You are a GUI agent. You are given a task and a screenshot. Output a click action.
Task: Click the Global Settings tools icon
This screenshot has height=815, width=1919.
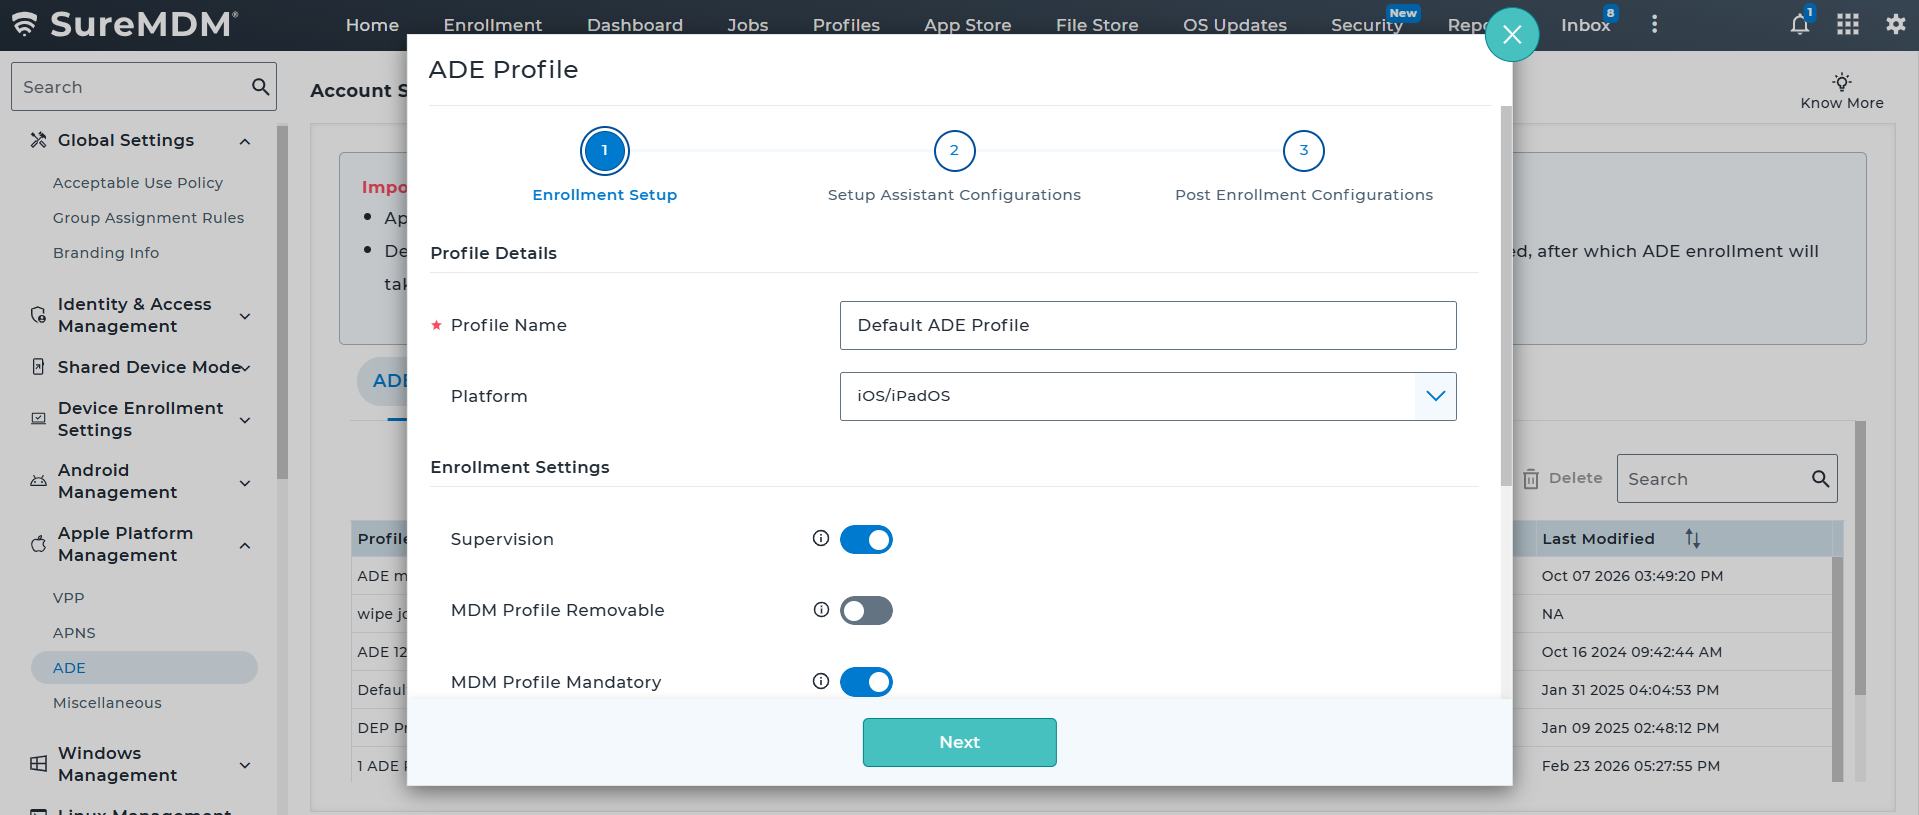(x=38, y=140)
